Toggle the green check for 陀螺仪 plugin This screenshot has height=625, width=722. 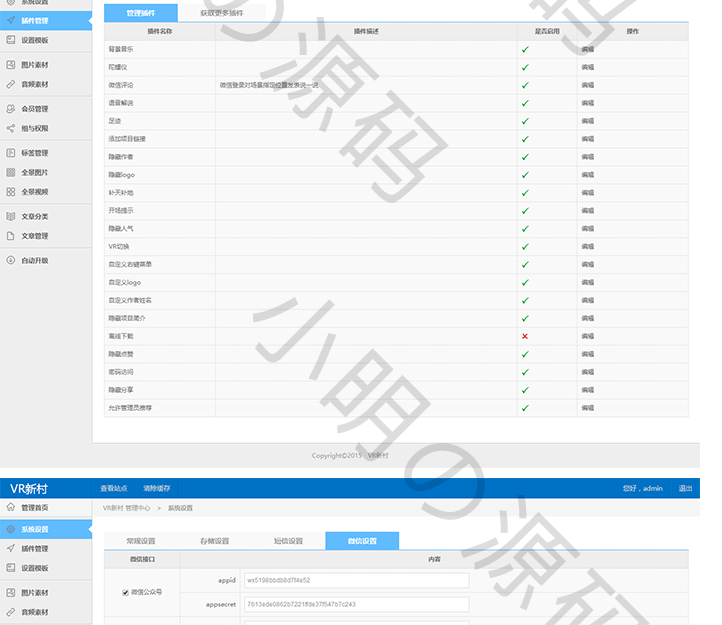(525, 67)
